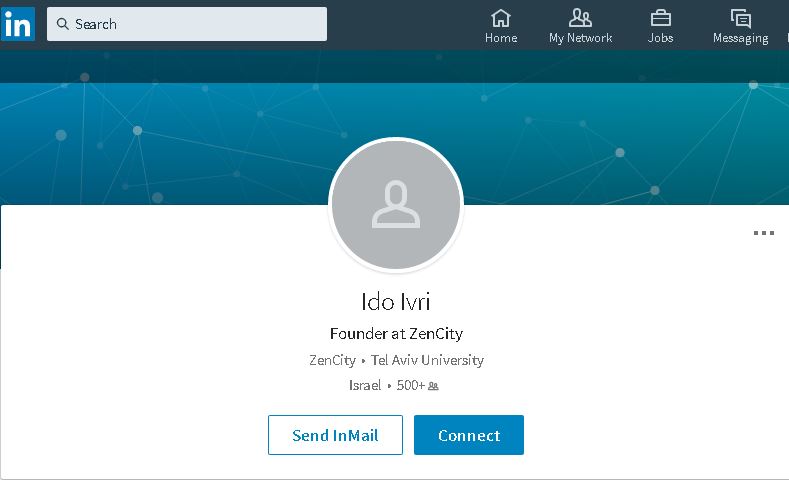Click the LinkedIn logo
Image resolution: width=789 pixels, height=480 pixels.
pyautogui.click(x=17, y=24)
